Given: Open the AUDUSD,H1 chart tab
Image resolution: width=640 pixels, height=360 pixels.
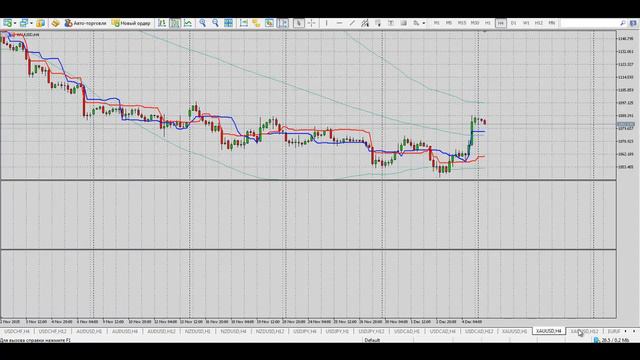Looking at the screenshot, I should pos(89,331).
